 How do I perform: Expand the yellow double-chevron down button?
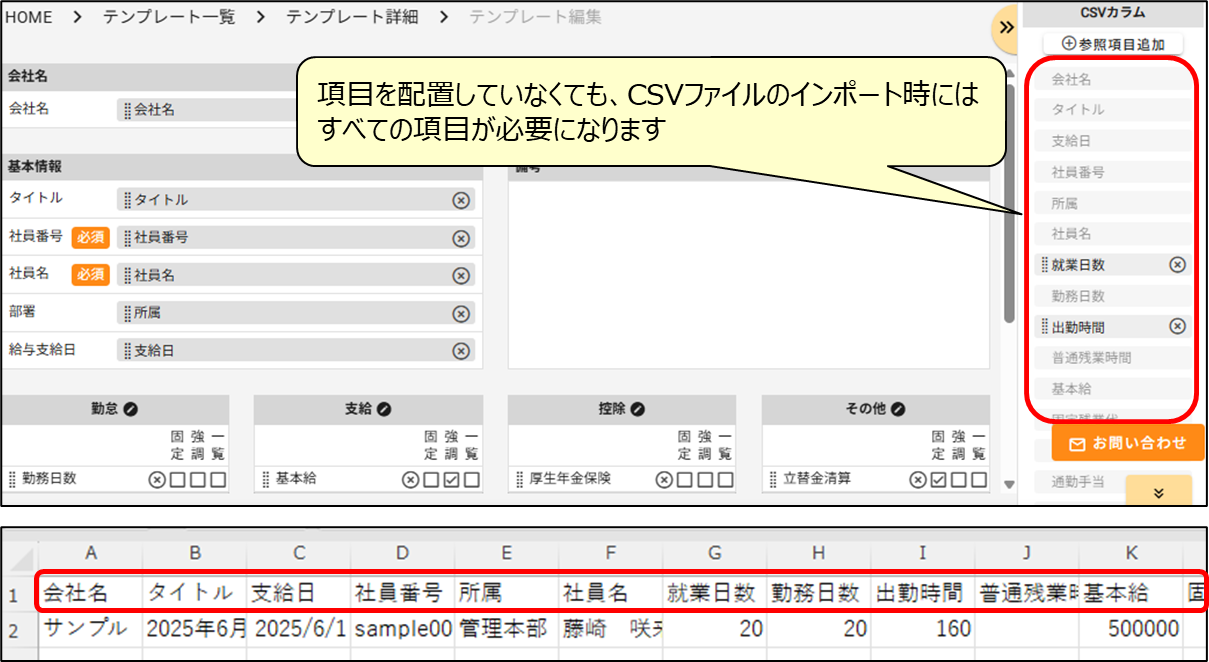[x=1158, y=492]
